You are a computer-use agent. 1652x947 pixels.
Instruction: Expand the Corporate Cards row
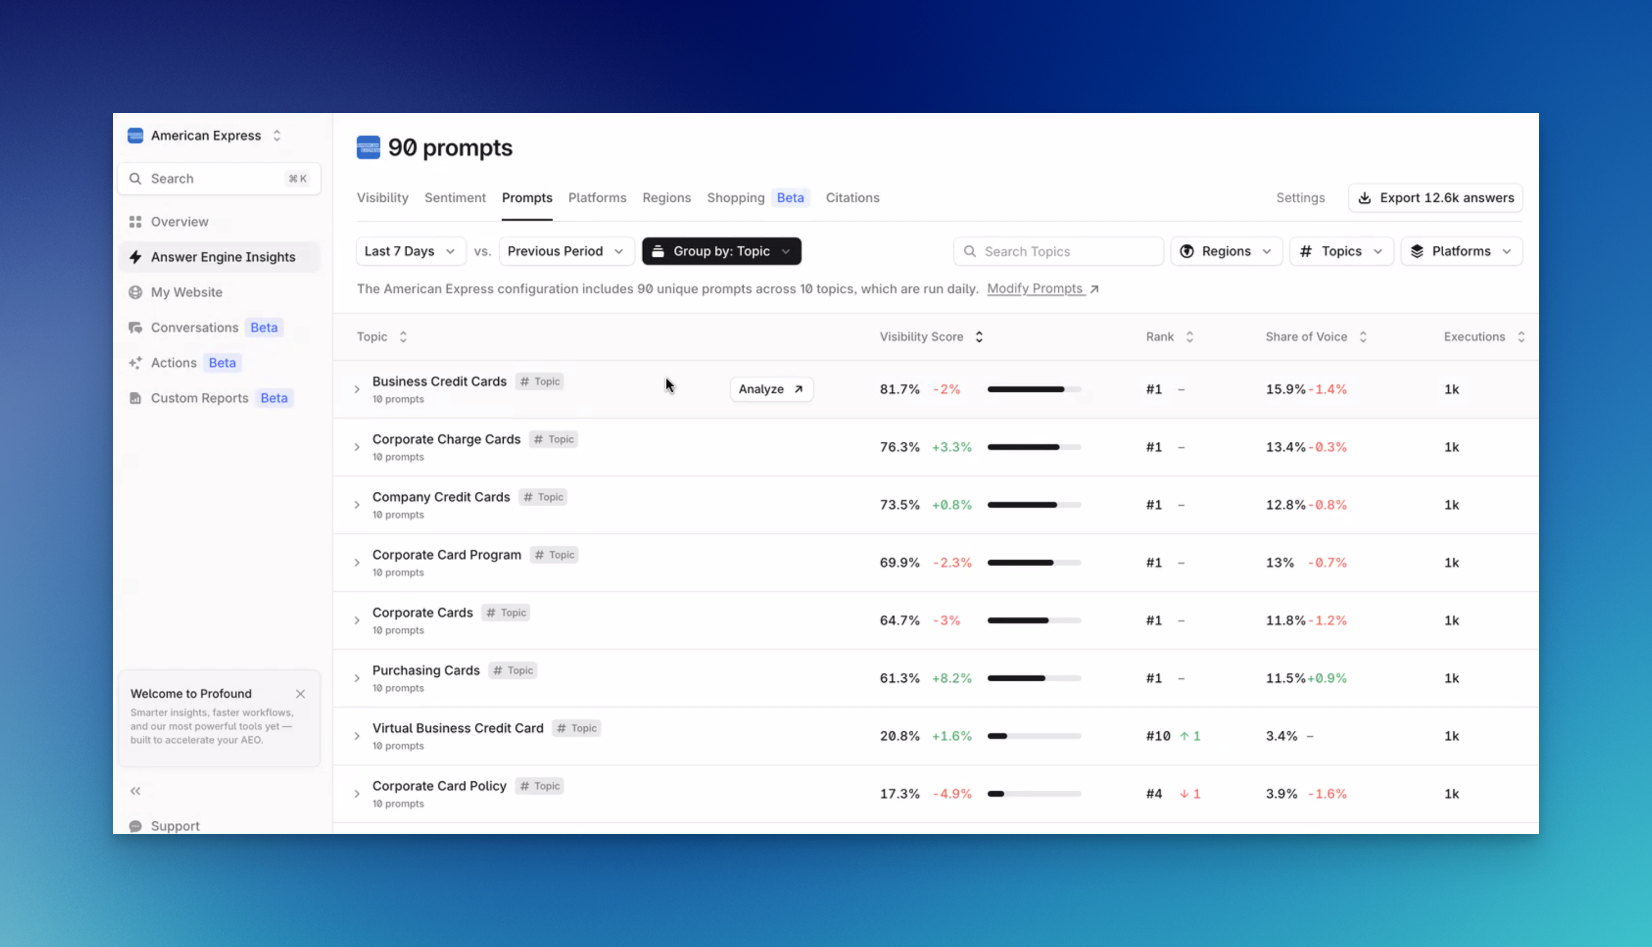tap(357, 621)
